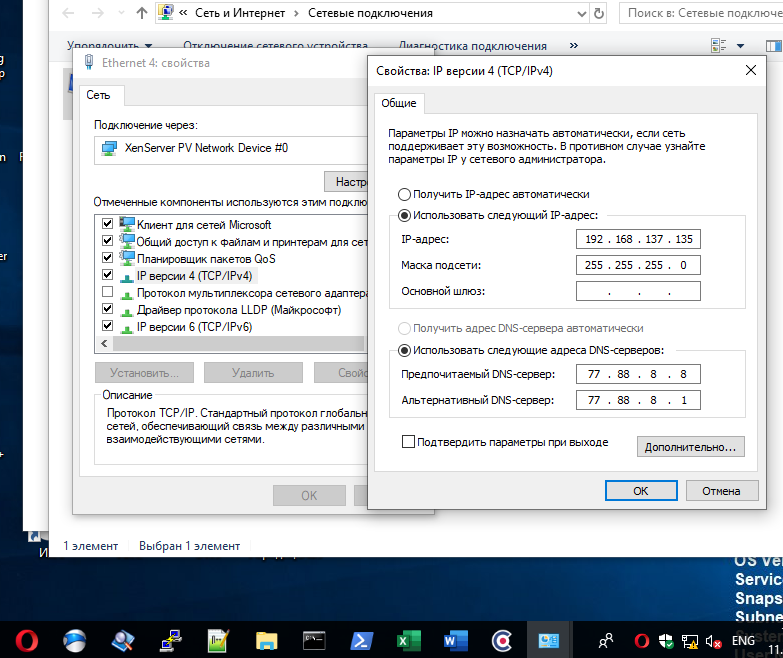The width and height of the screenshot is (783, 658).
Task: Select Получить IP-адрес автоматически radio button
Action: pos(404,194)
